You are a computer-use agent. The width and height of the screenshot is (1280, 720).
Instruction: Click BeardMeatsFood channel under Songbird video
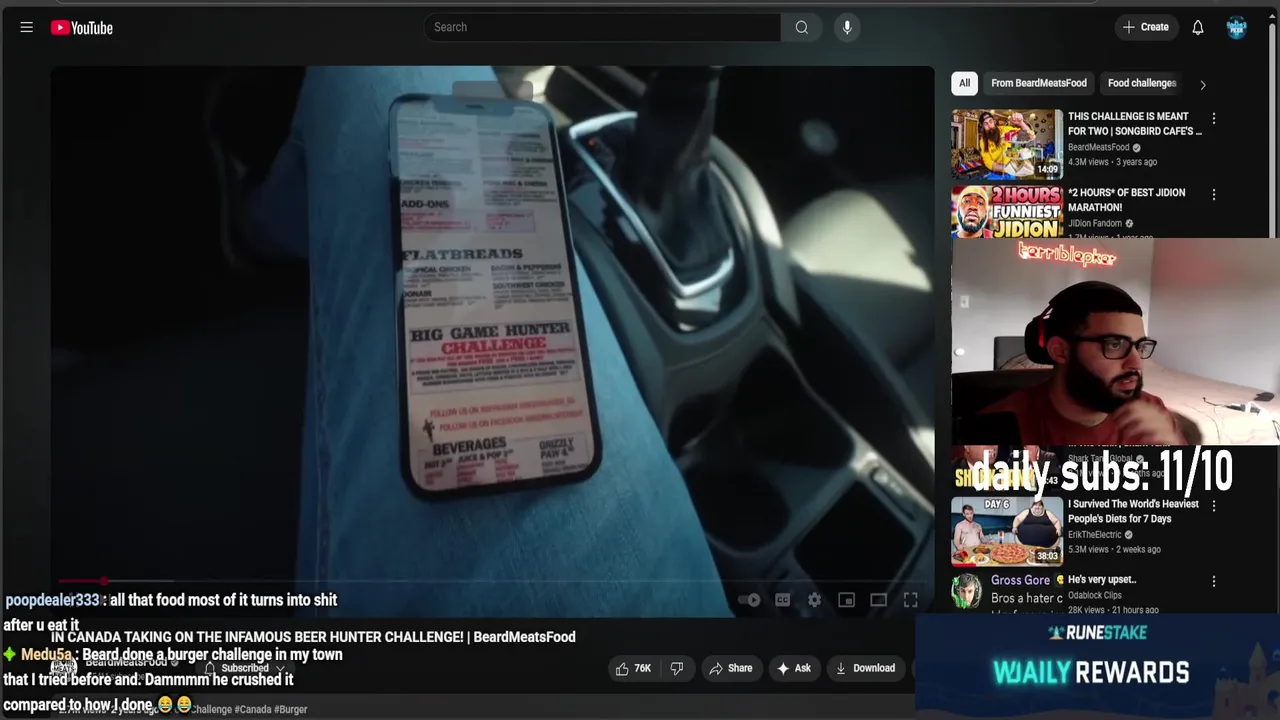(x=1099, y=147)
